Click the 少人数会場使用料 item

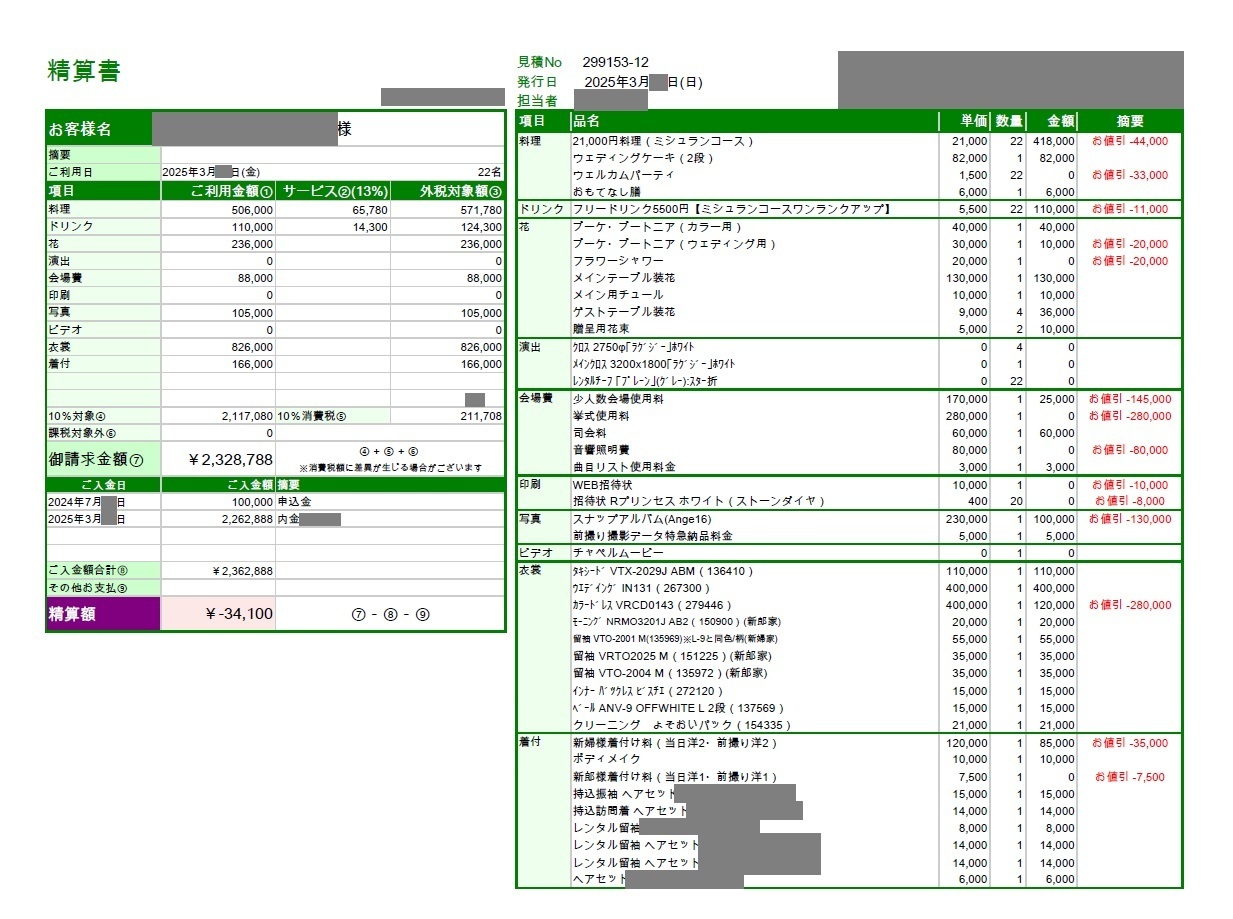(618, 399)
